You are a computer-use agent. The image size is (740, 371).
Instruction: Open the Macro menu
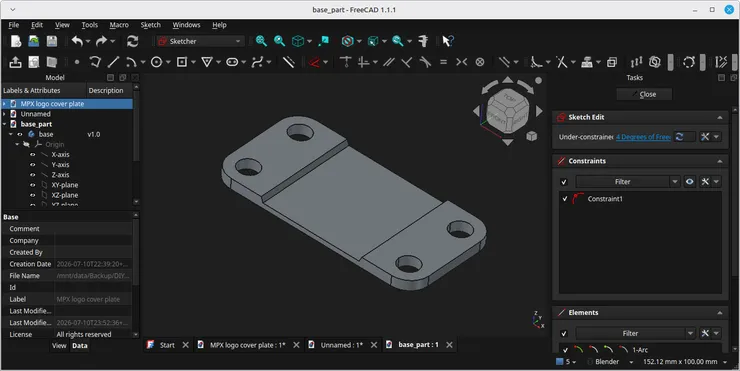[x=119, y=25]
